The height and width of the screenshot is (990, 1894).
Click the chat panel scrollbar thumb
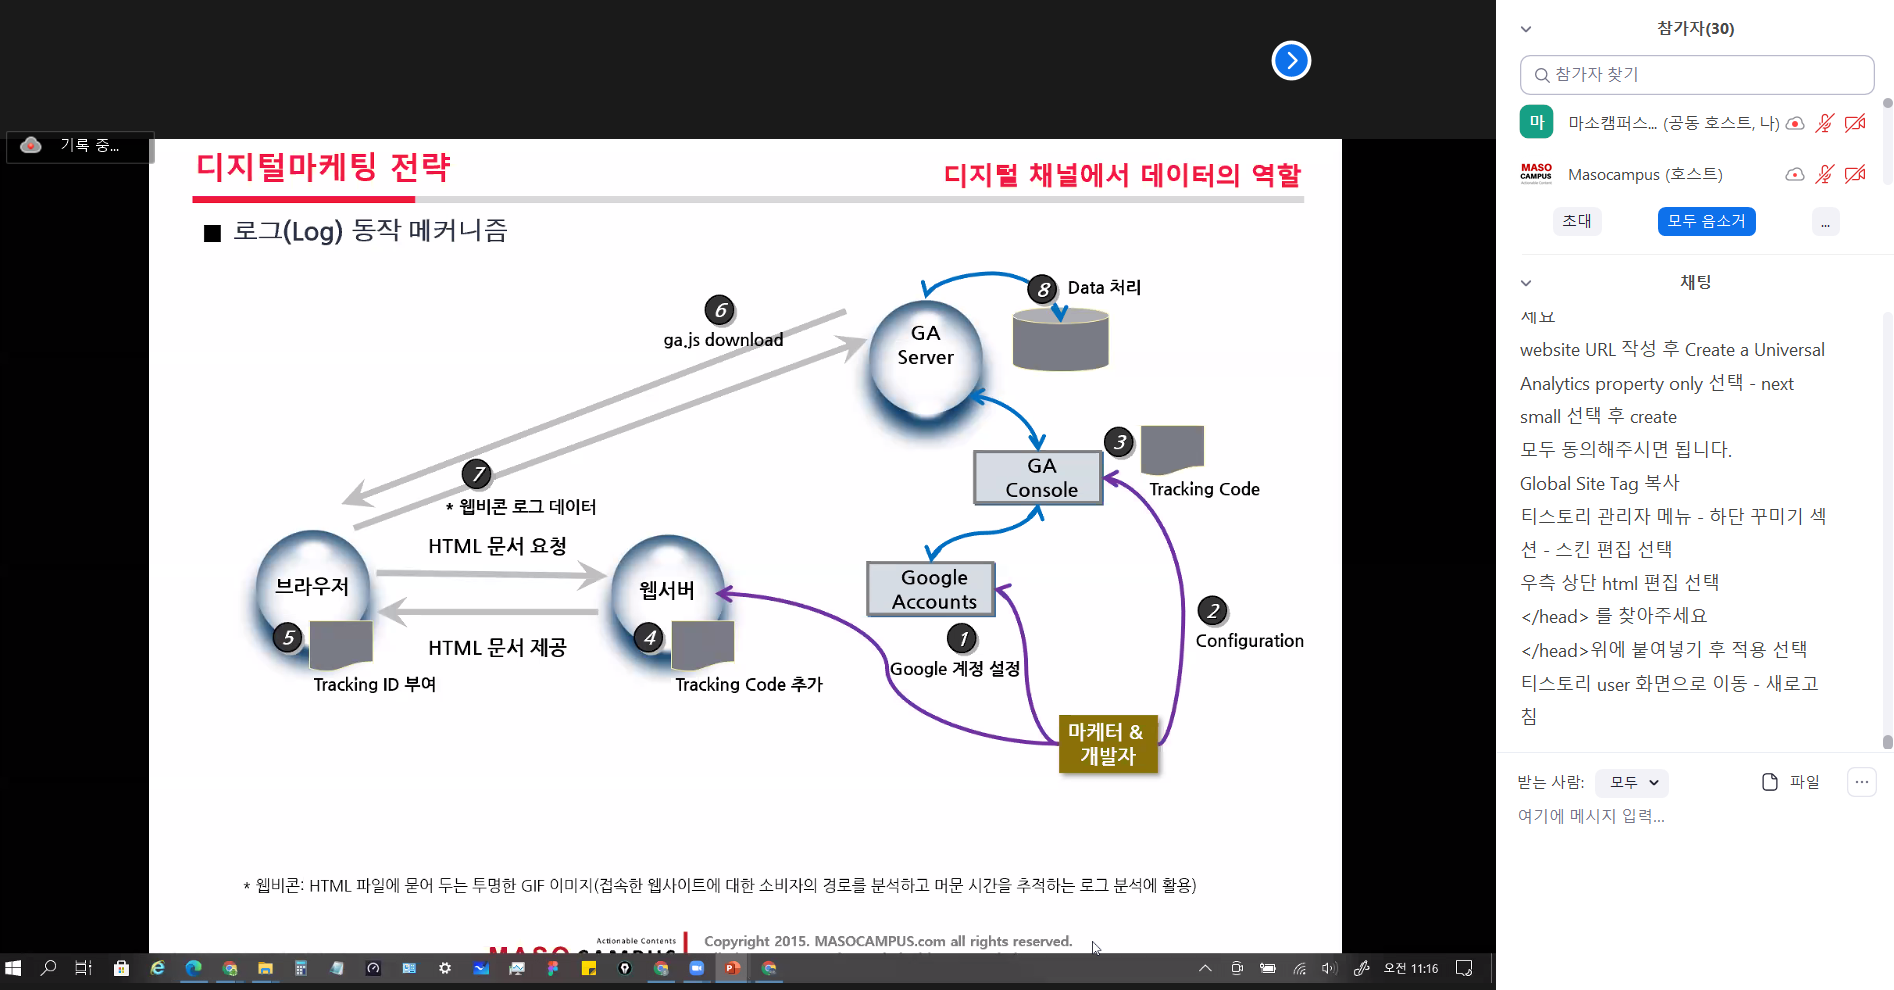pos(1887,742)
